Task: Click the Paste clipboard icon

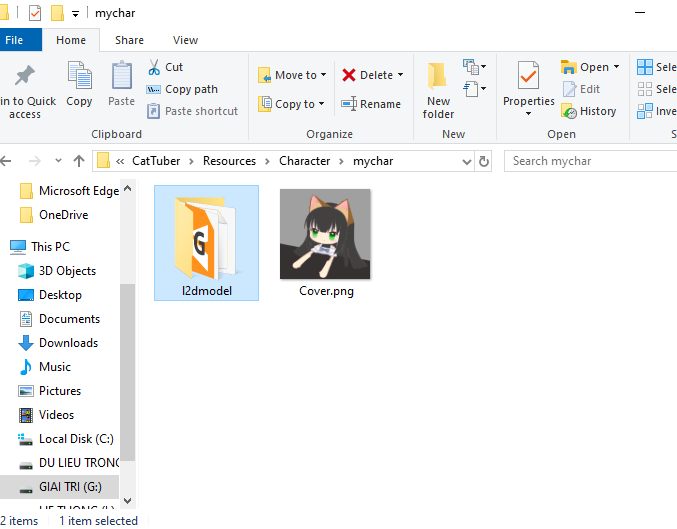Action: click(122, 75)
